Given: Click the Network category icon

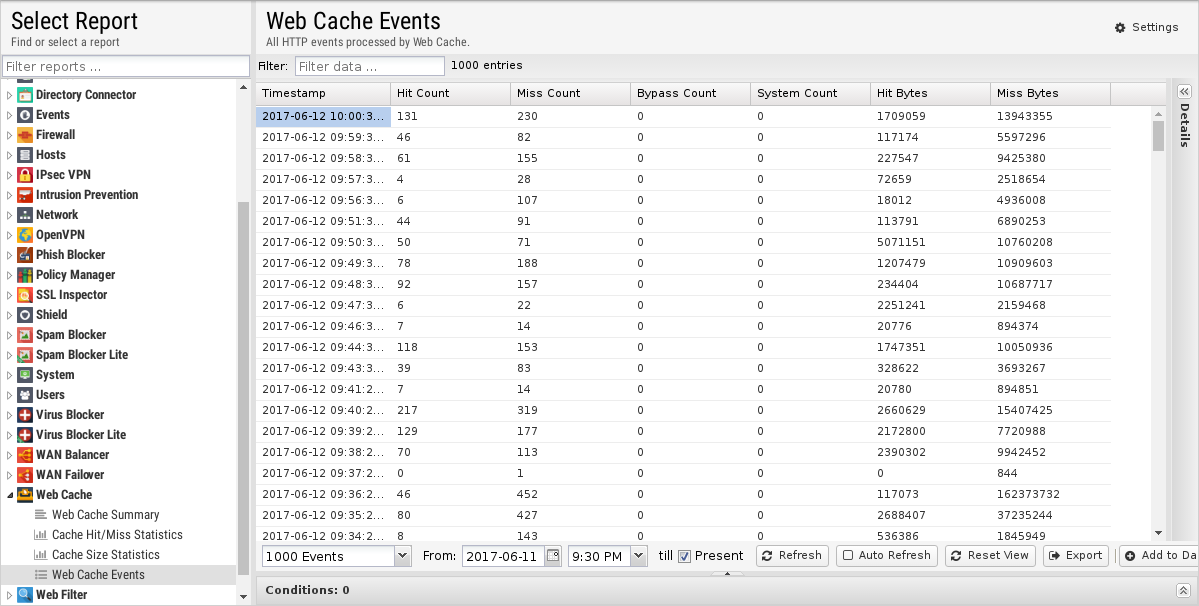Looking at the screenshot, I should (x=25, y=215).
